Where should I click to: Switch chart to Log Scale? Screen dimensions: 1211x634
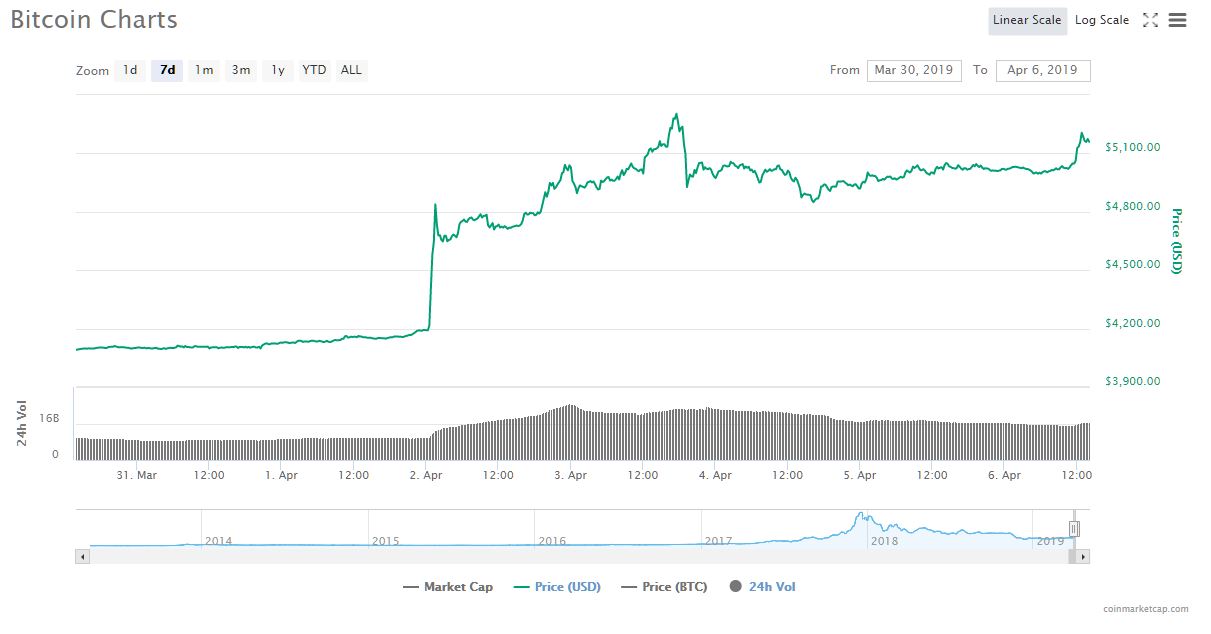tap(1101, 19)
